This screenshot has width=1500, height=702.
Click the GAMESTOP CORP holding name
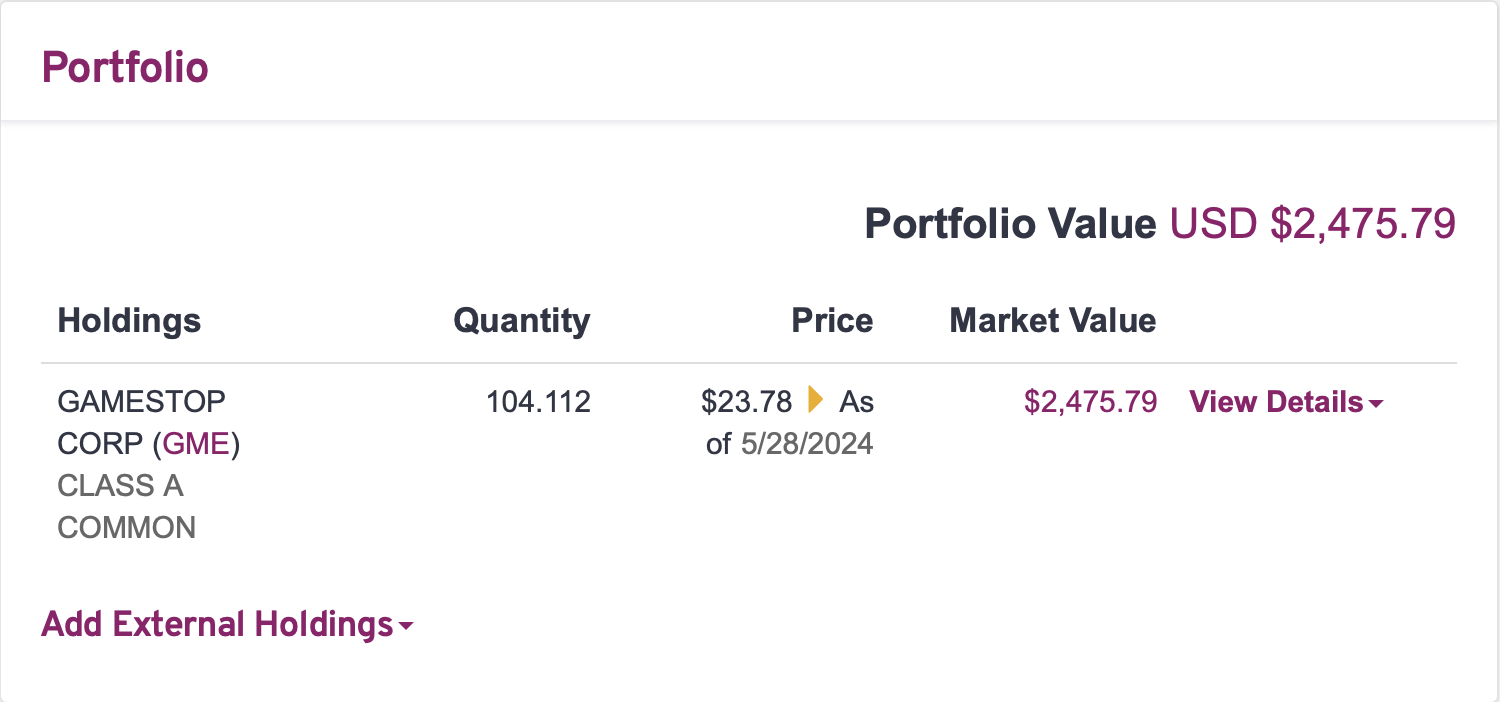tap(141, 401)
